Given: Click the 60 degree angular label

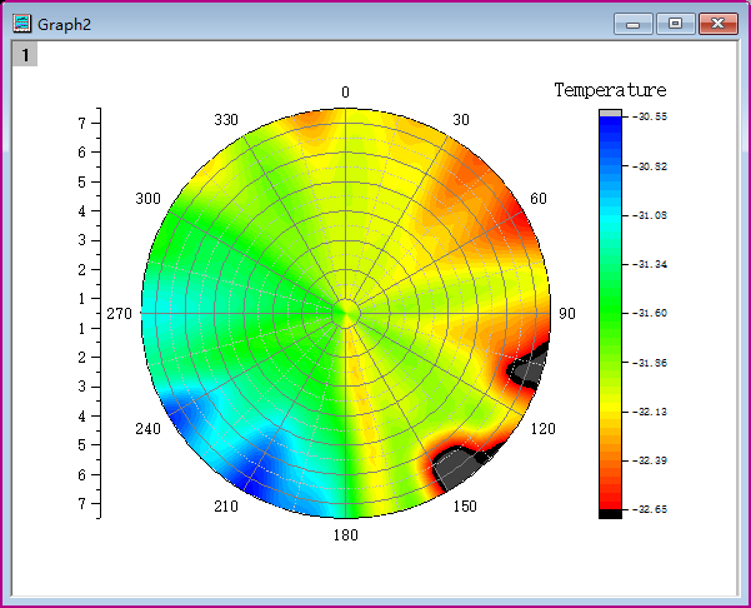Looking at the screenshot, I should [x=538, y=198].
